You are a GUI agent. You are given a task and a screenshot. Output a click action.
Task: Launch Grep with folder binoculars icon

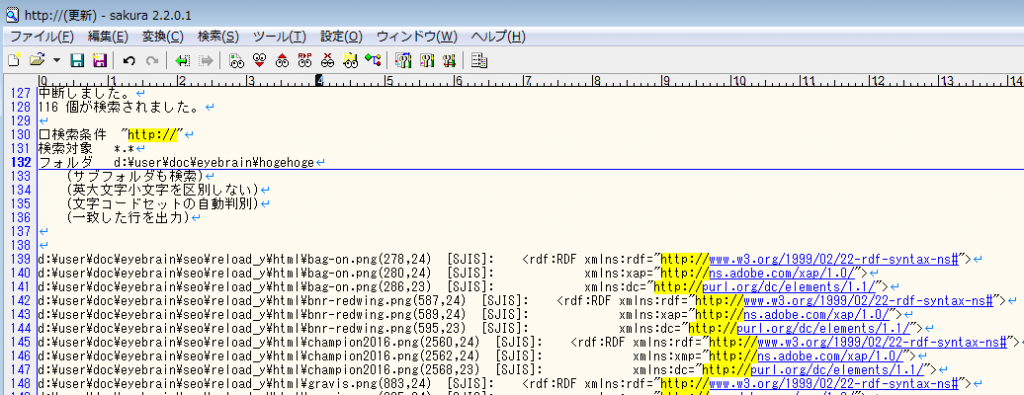coord(351,61)
